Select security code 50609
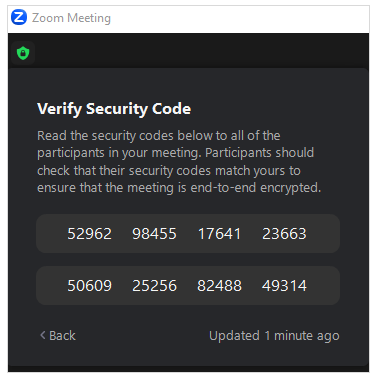 tap(89, 286)
